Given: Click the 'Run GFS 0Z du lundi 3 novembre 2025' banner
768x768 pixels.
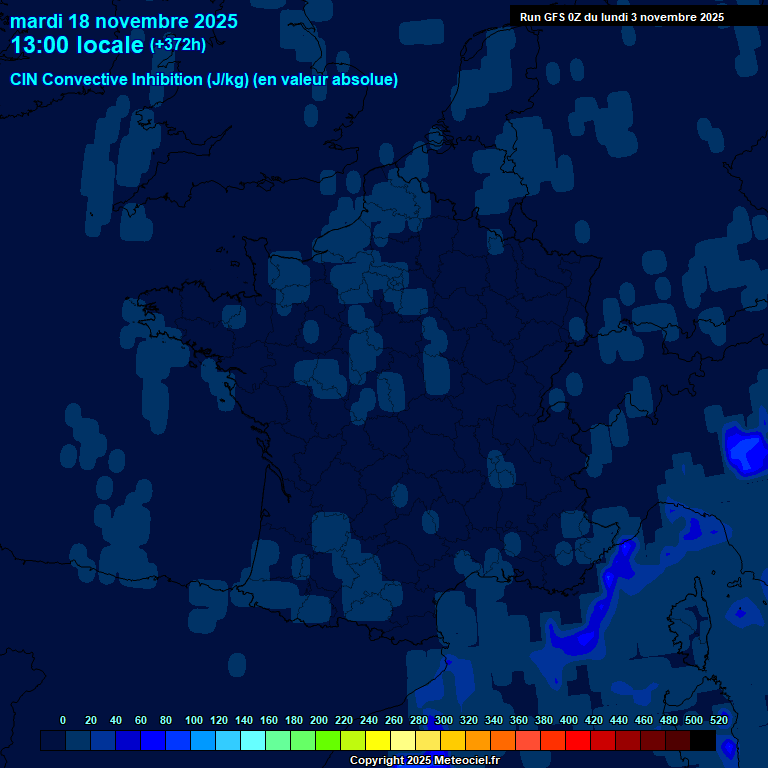Looking at the screenshot, I should pyautogui.click(x=621, y=17).
